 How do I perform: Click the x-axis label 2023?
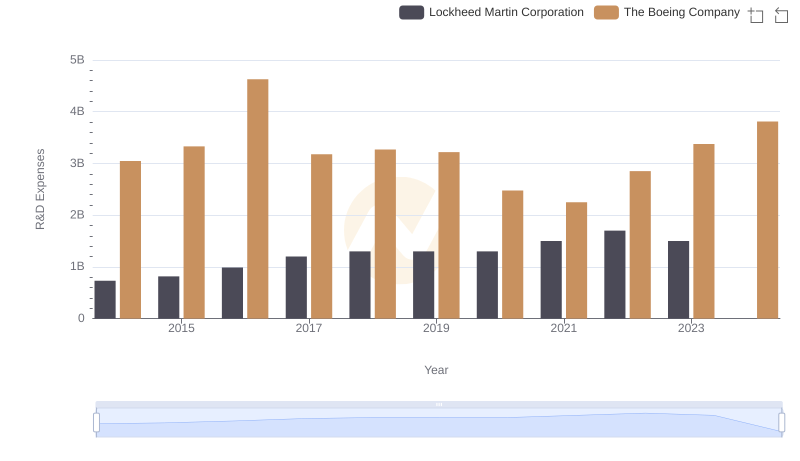coord(691,328)
